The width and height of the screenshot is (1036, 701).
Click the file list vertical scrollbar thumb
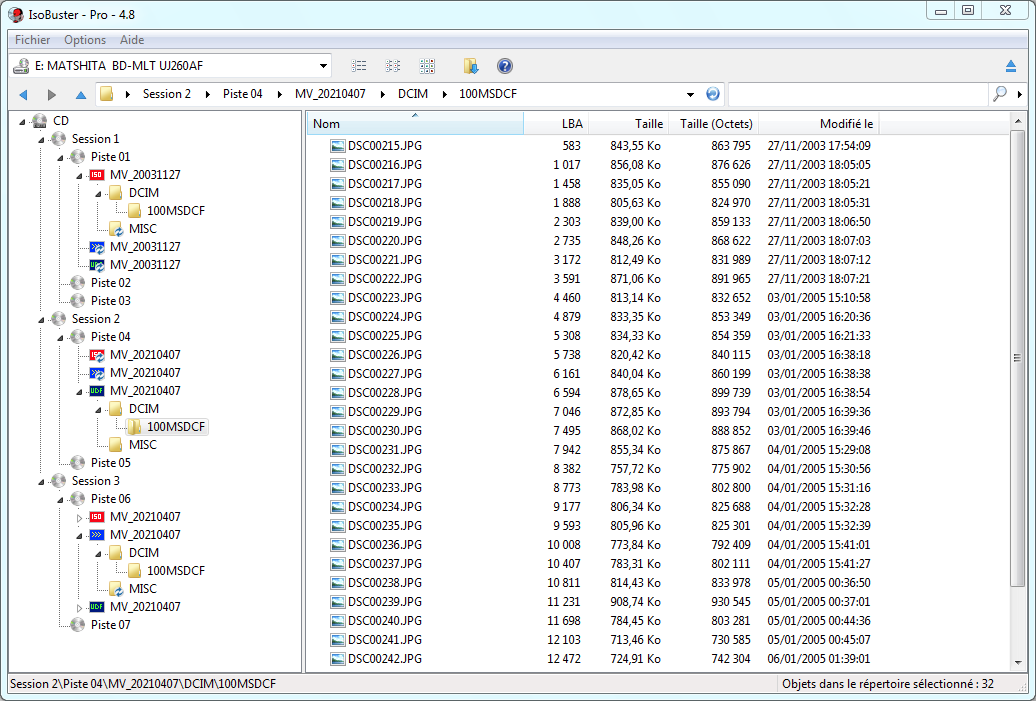[x=1018, y=357]
